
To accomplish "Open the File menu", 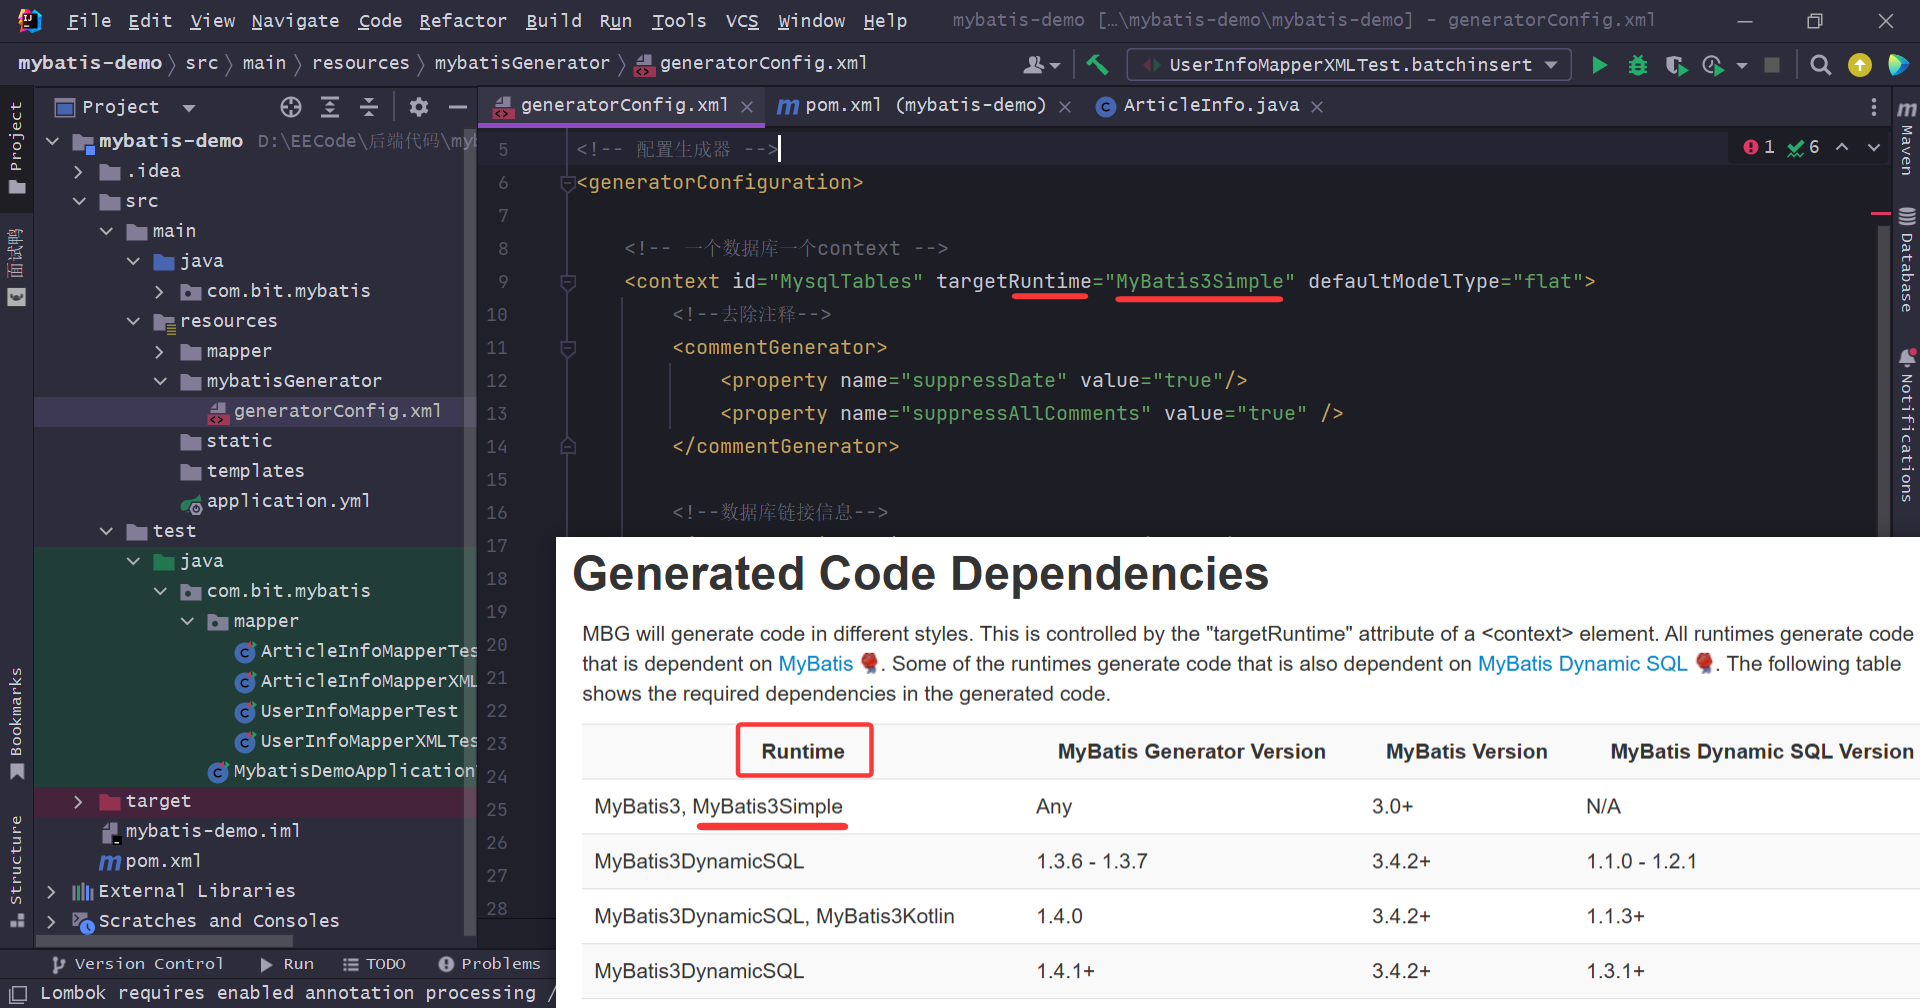I will (89, 21).
